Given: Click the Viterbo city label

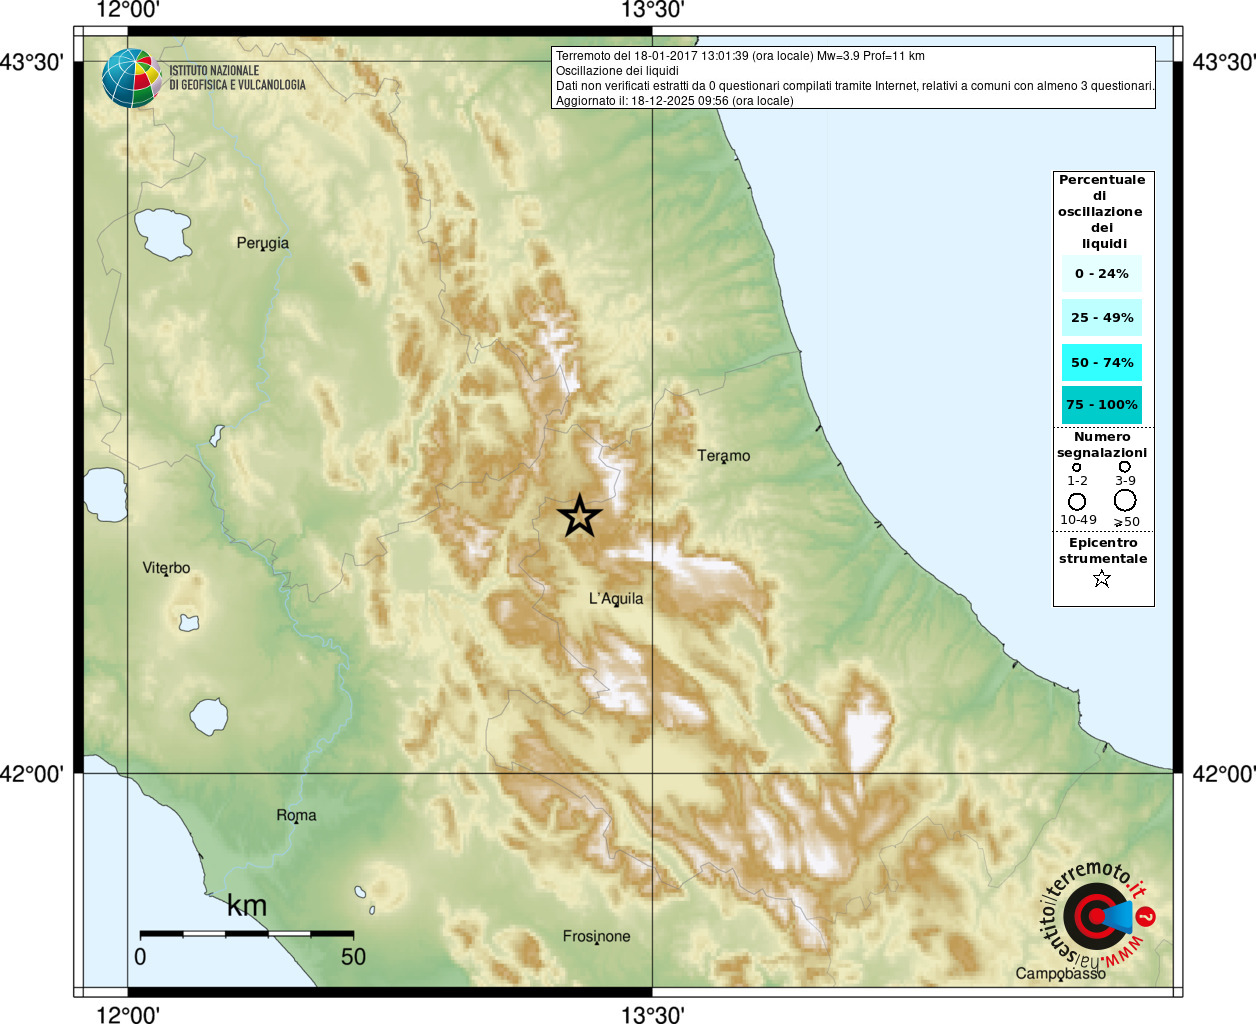Looking at the screenshot, I should click(166, 568).
